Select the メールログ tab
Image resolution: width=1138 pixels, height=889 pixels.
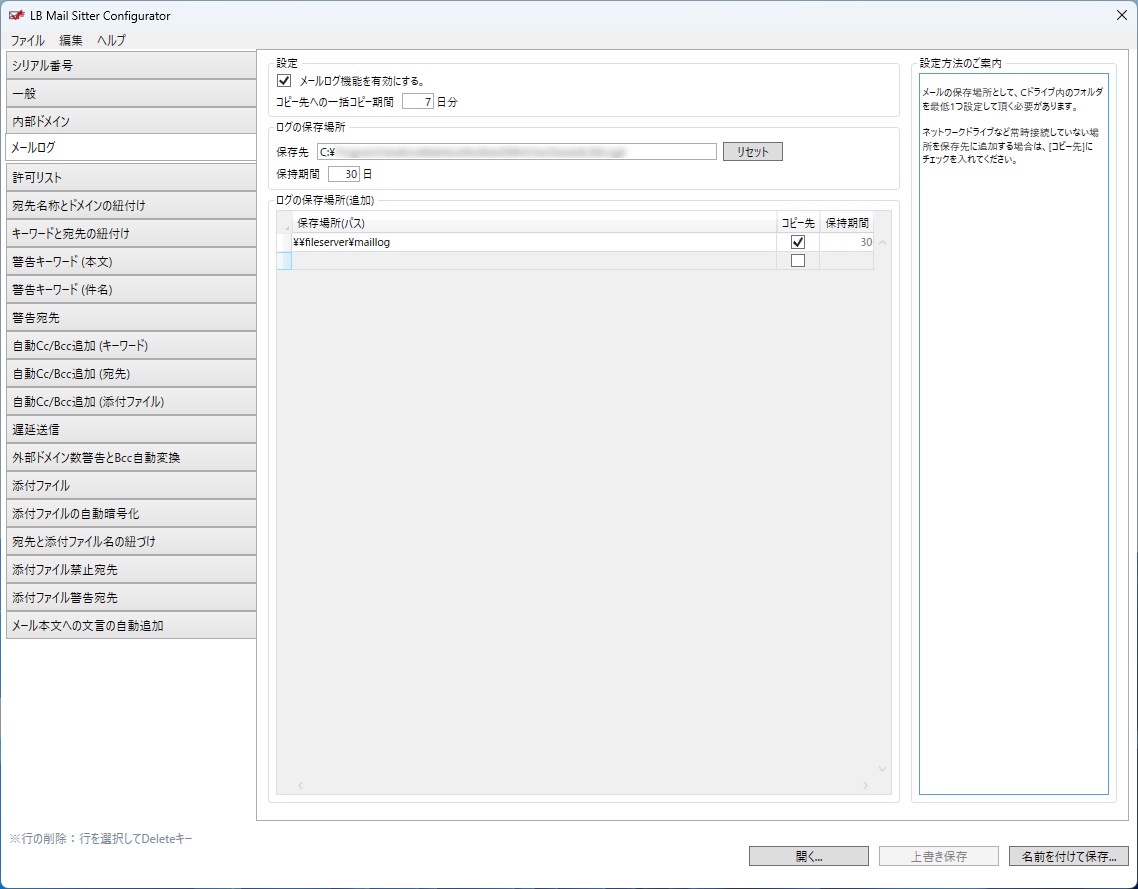[x=131, y=147]
